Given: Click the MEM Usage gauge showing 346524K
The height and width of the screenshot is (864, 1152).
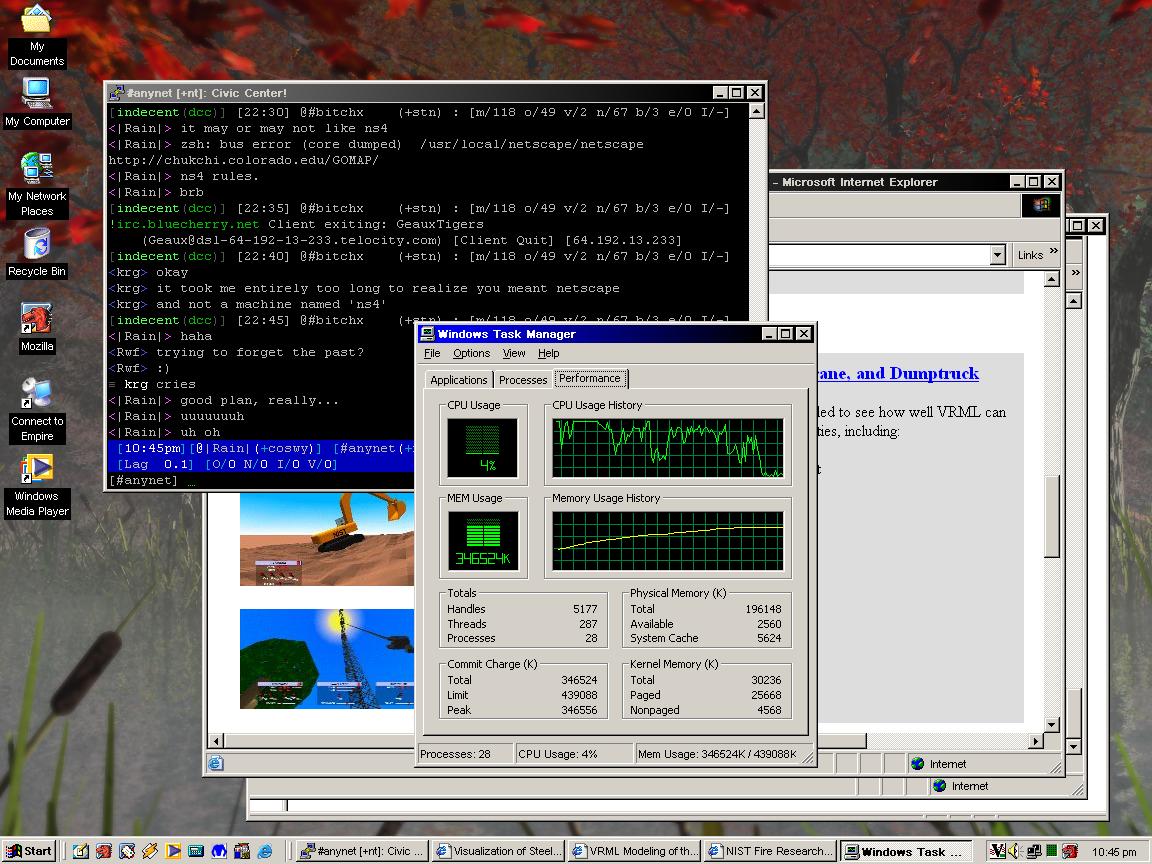Looking at the screenshot, I should [483, 541].
